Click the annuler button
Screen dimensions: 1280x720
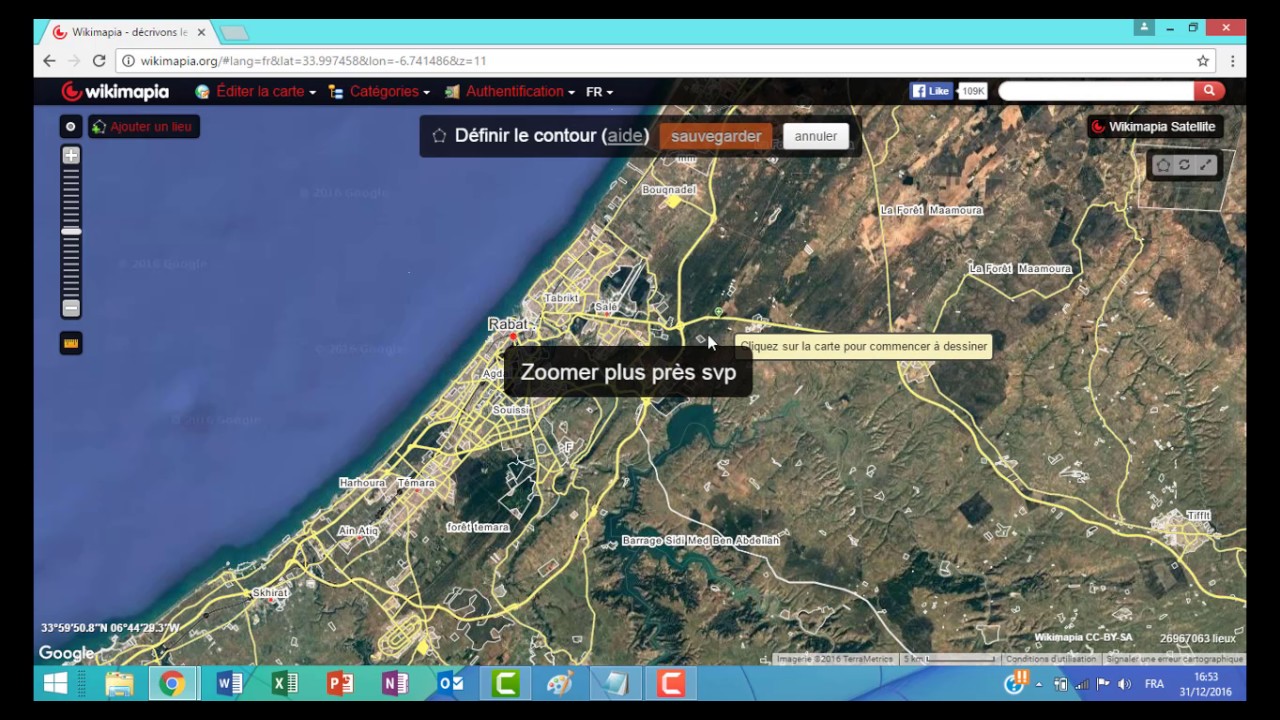tap(816, 136)
